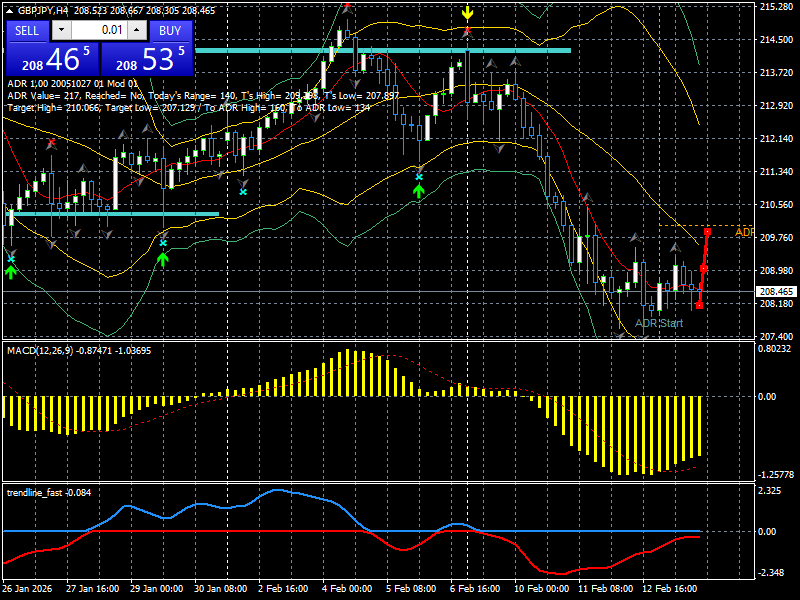The image size is (800, 600).
Task: Click time axis label '26 Jan 2026'
Action: (x=27, y=588)
